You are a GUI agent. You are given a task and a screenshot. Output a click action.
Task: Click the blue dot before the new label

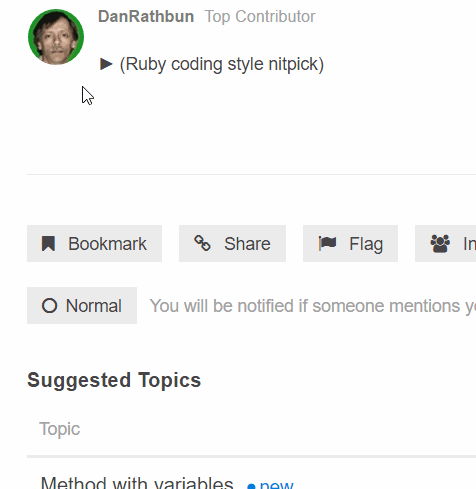pos(251,486)
